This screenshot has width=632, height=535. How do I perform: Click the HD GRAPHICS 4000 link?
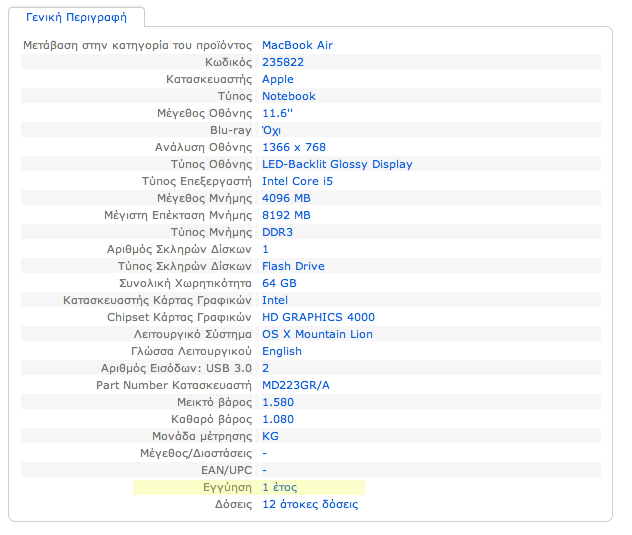click(318, 317)
